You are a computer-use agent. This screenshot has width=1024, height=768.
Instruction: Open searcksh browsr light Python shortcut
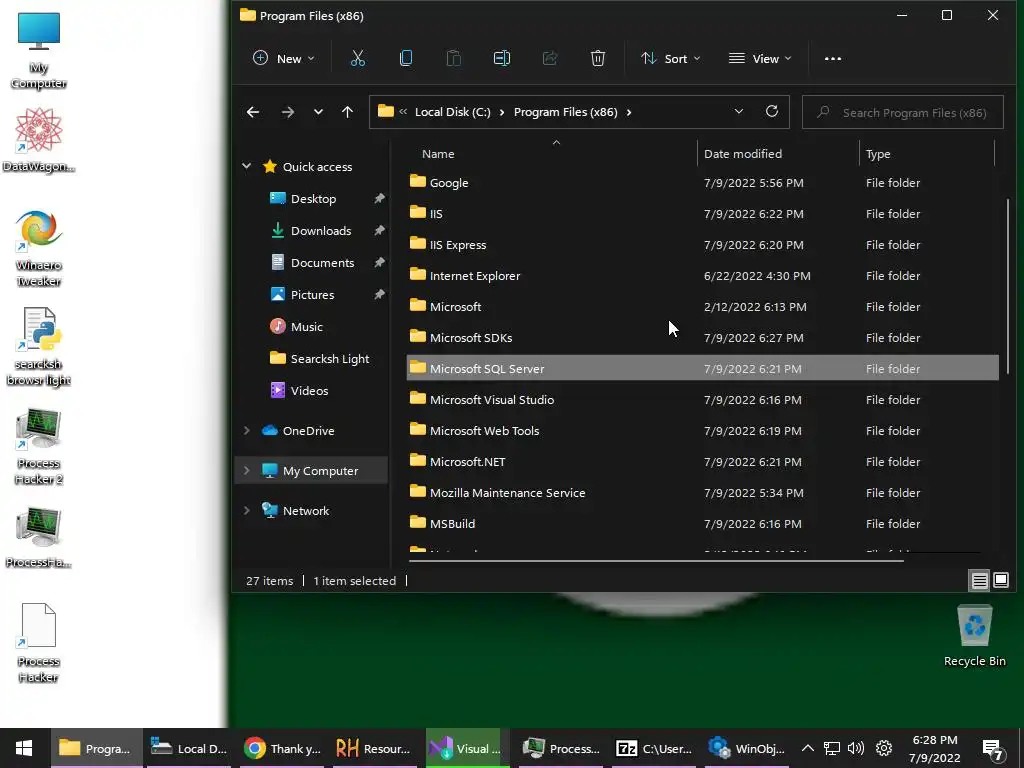pos(39,347)
